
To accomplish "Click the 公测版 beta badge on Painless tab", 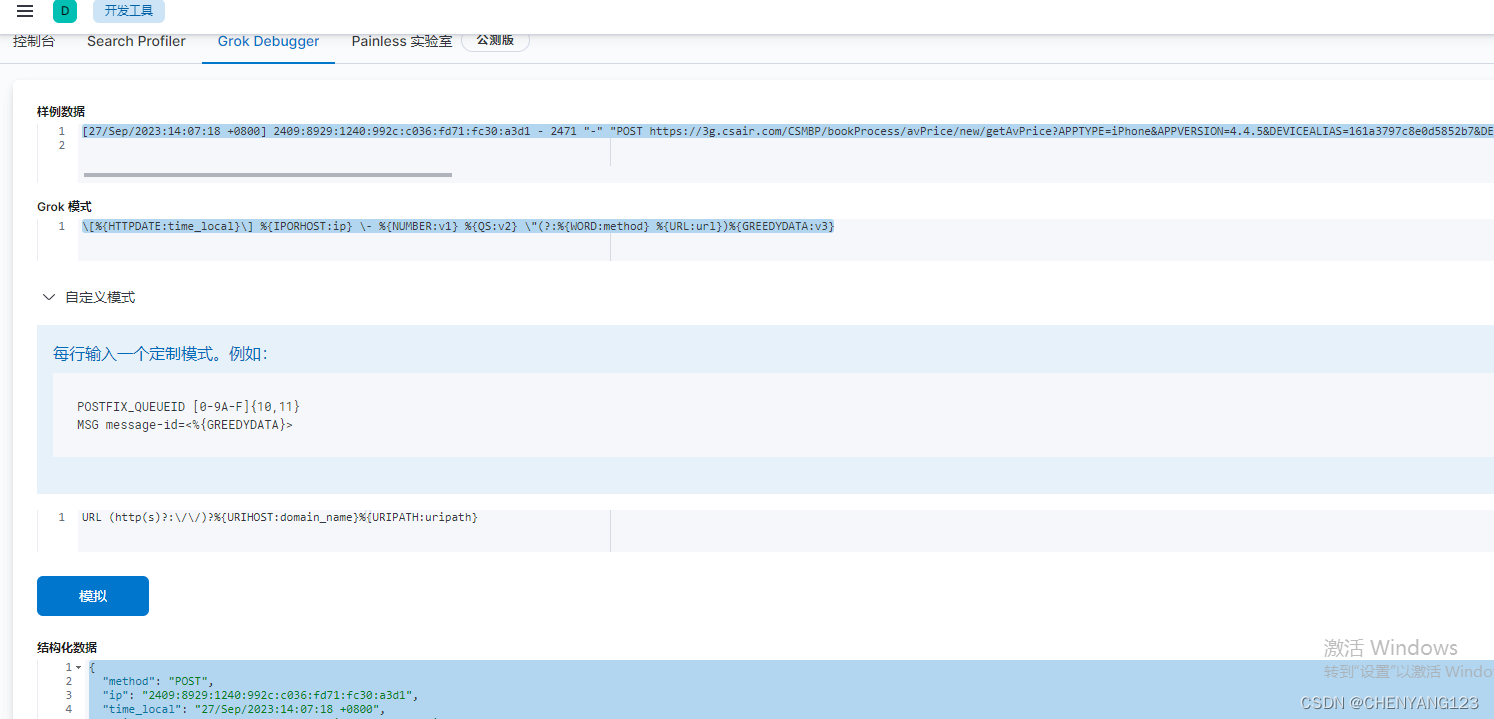I will click(495, 40).
